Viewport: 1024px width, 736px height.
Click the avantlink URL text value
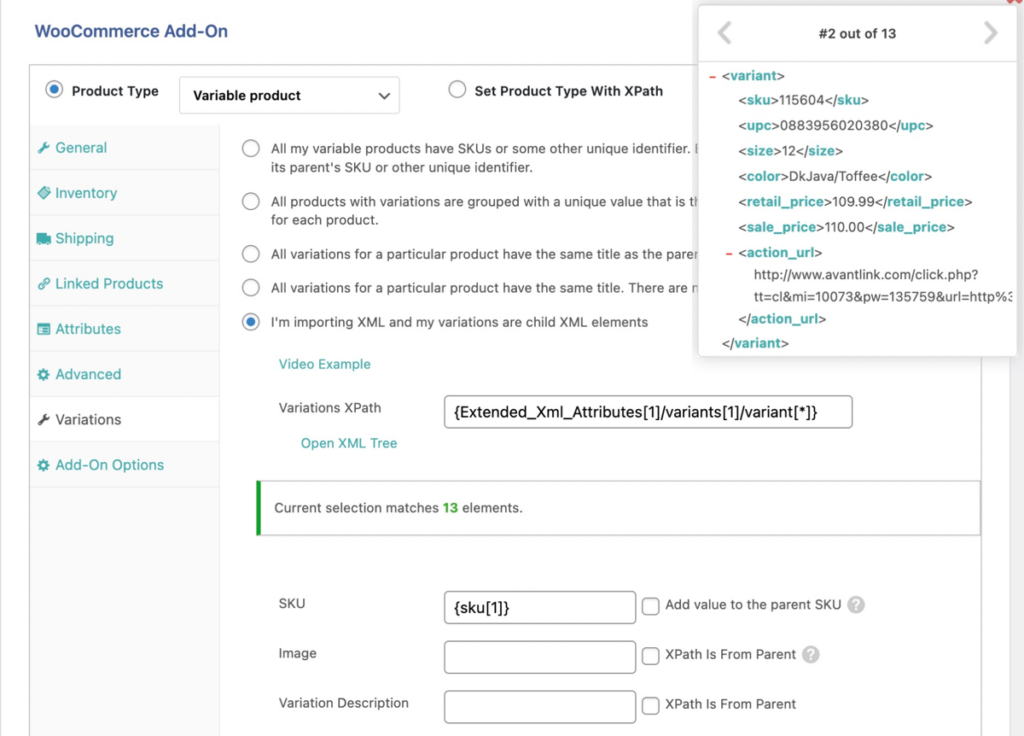pyautogui.click(x=883, y=286)
